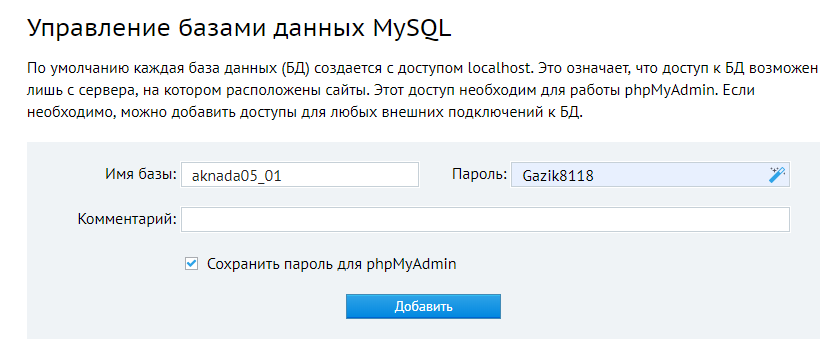Image resolution: width=835 pixels, height=364 pixels.
Task: Click the 'Сохранить пароль для phpMyAdmin' label text
Action: click(331, 264)
